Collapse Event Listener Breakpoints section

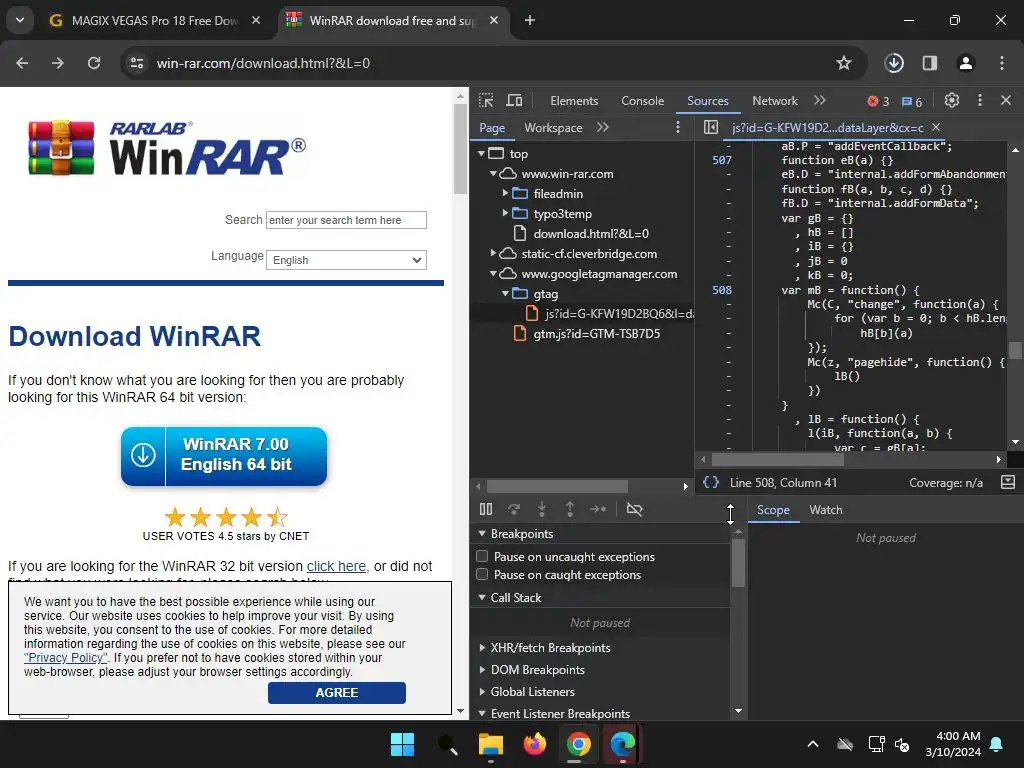click(x=482, y=714)
